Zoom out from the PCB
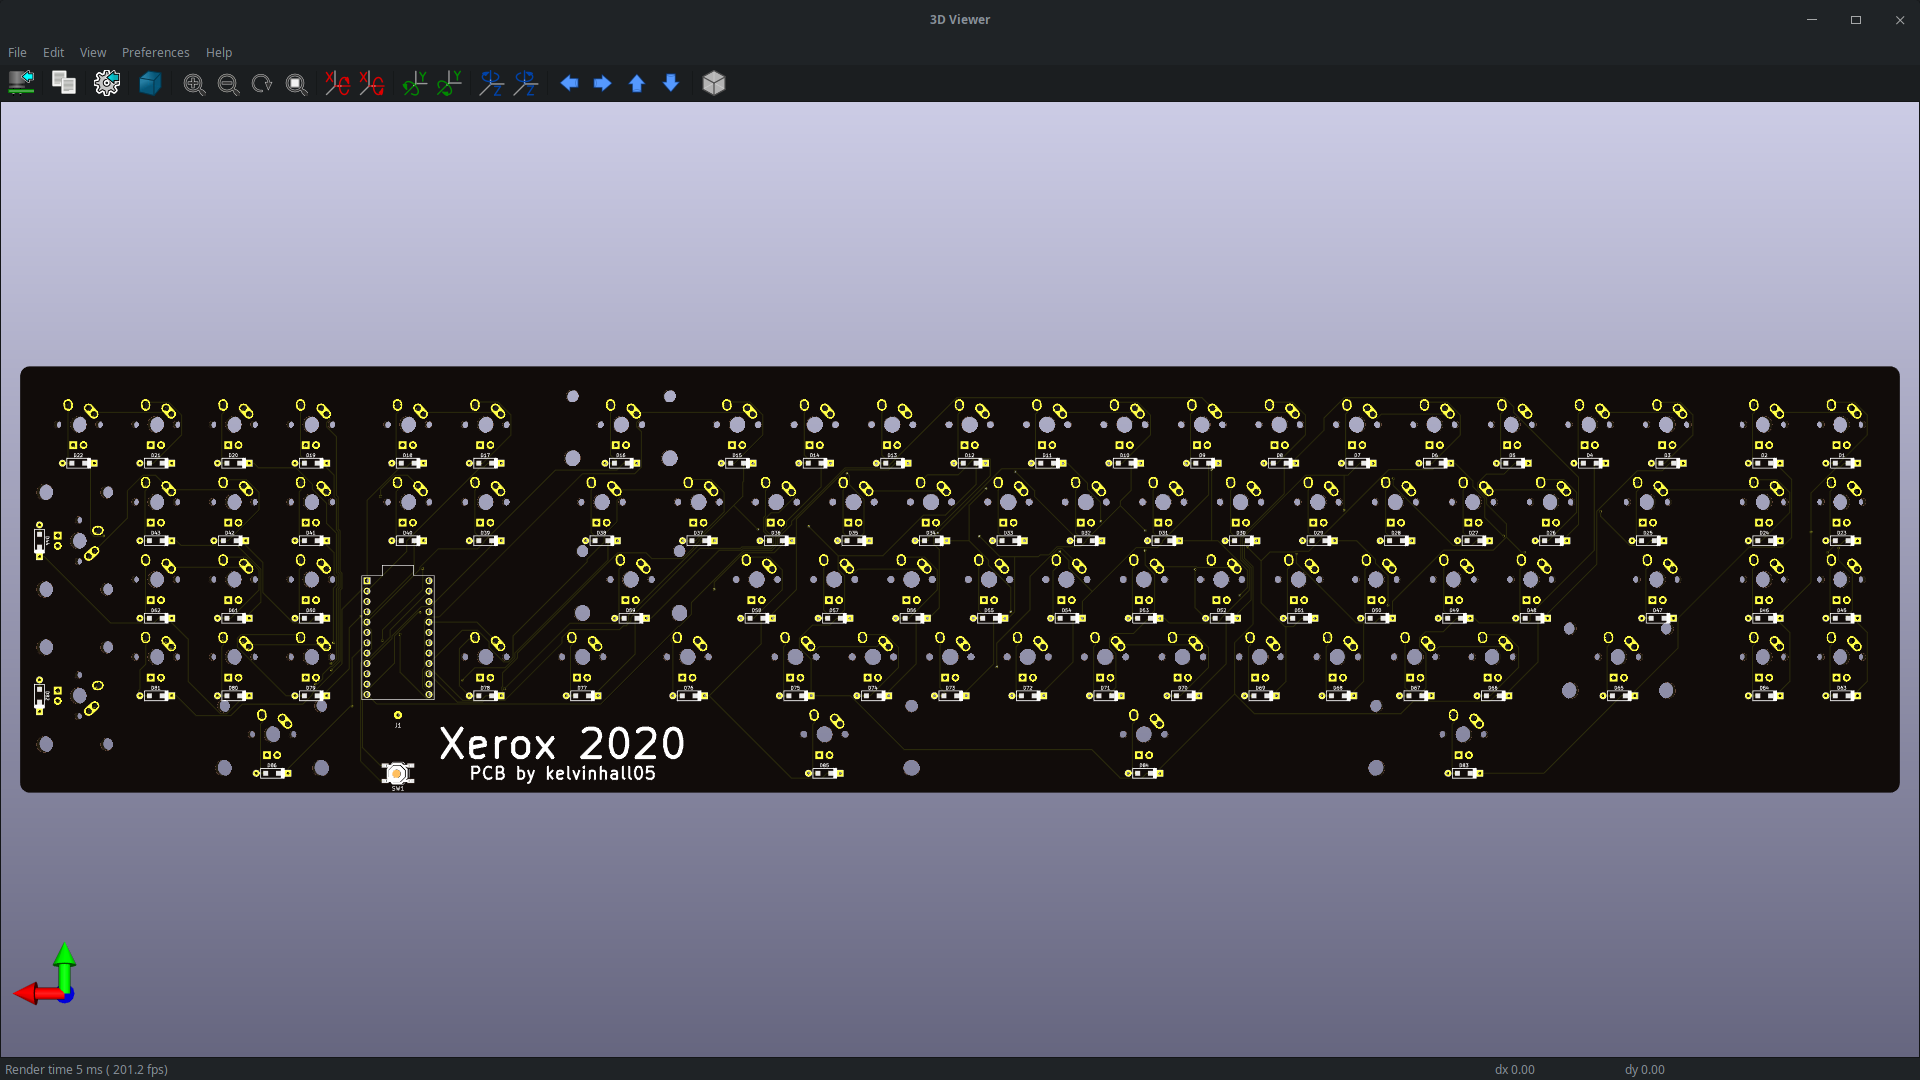The image size is (1920, 1080). tap(228, 83)
